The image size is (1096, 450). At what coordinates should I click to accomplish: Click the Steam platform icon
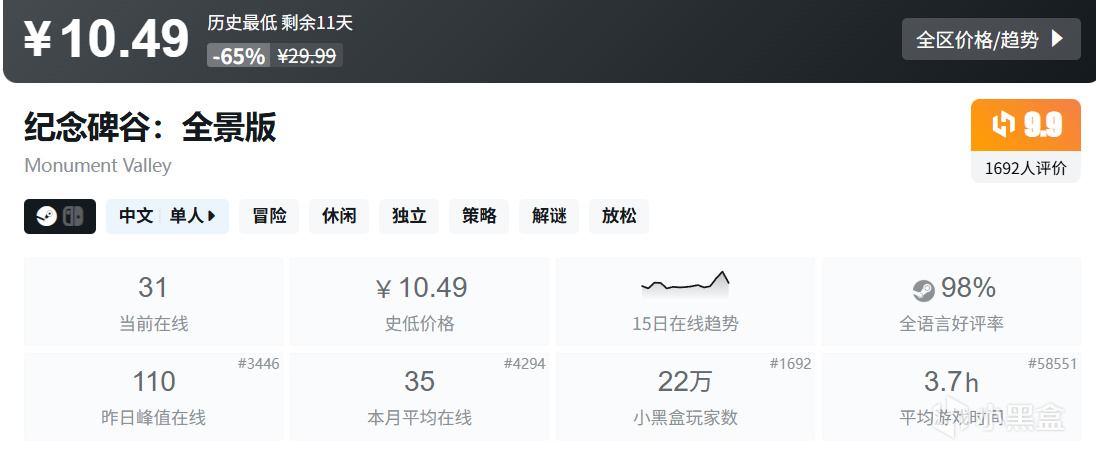pyautogui.click(x=47, y=217)
